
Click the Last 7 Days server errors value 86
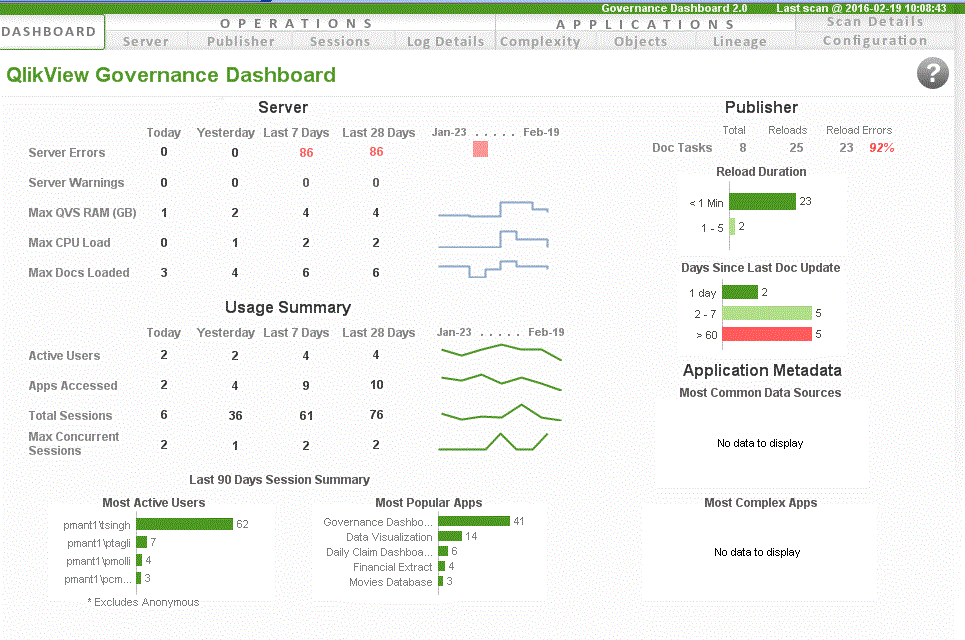[x=306, y=152]
